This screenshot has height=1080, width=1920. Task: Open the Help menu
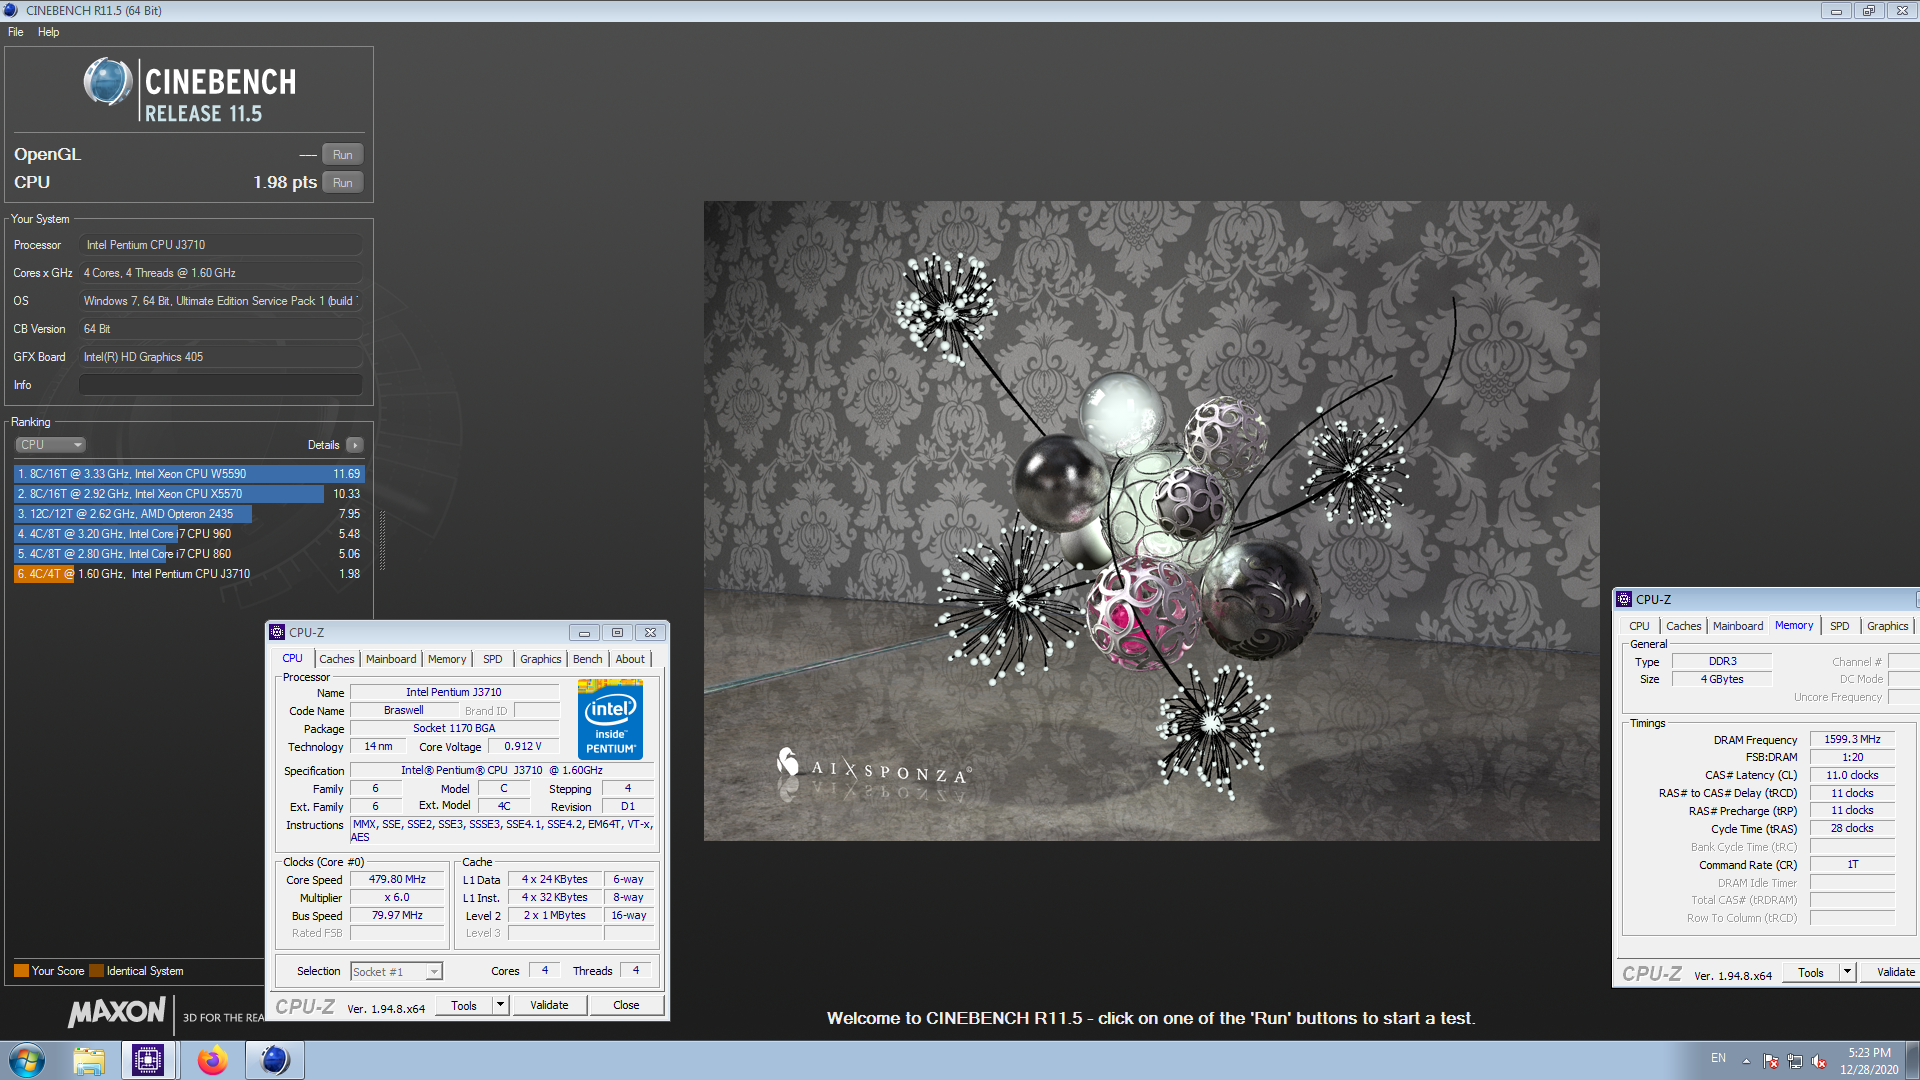pos(48,32)
